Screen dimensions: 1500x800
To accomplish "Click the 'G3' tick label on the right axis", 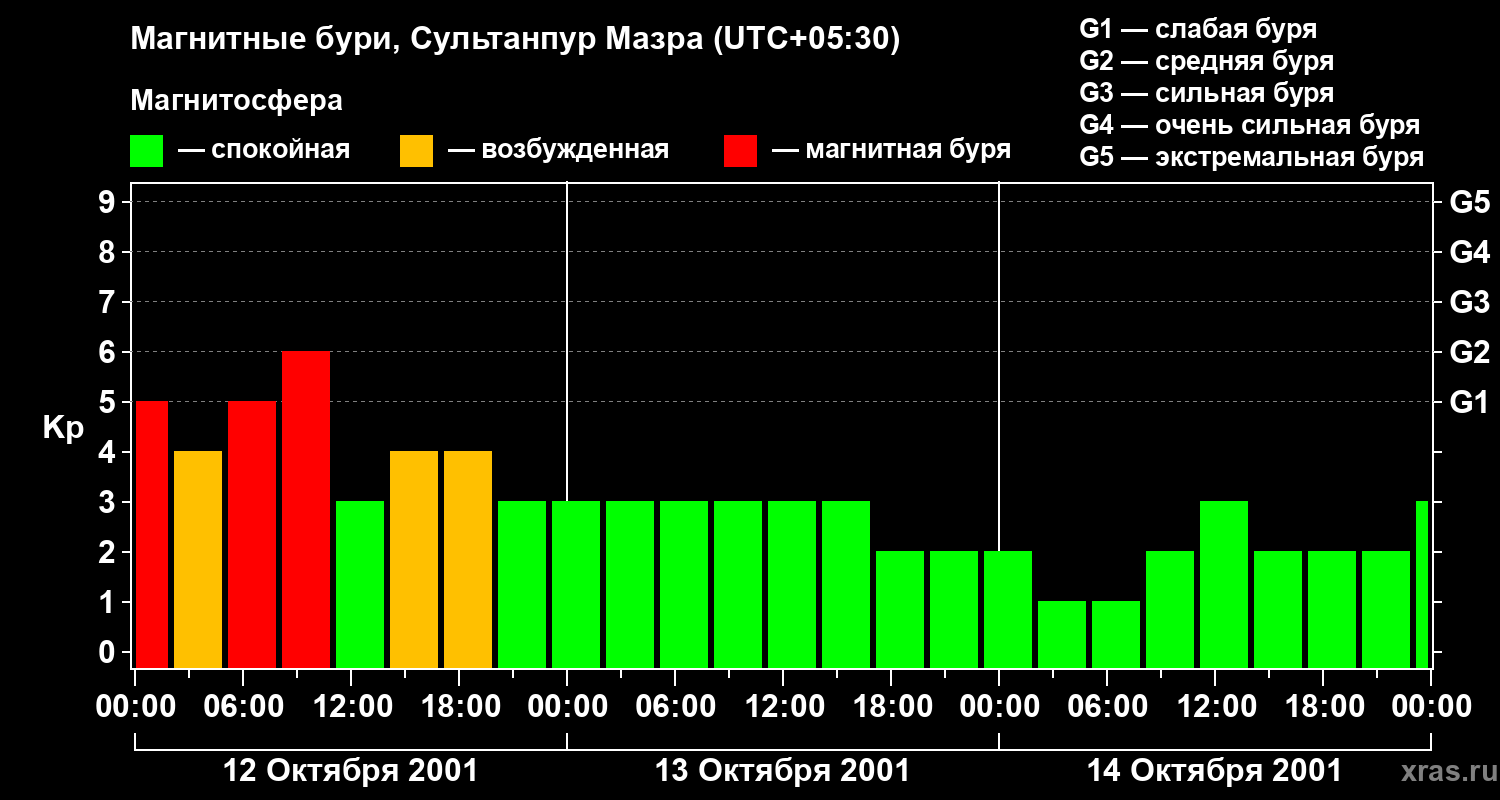I will pyautogui.click(x=1470, y=302).
